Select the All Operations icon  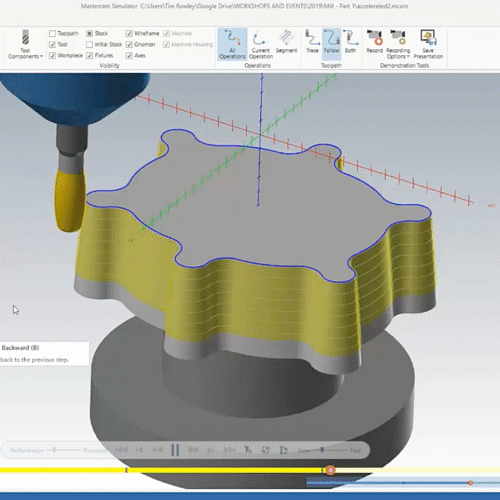click(232, 44)
